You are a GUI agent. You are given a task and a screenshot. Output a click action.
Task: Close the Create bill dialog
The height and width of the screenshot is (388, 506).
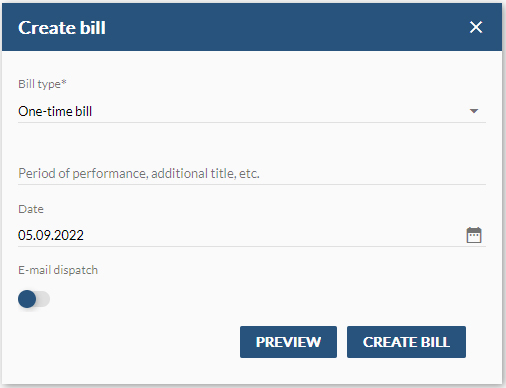476,27
